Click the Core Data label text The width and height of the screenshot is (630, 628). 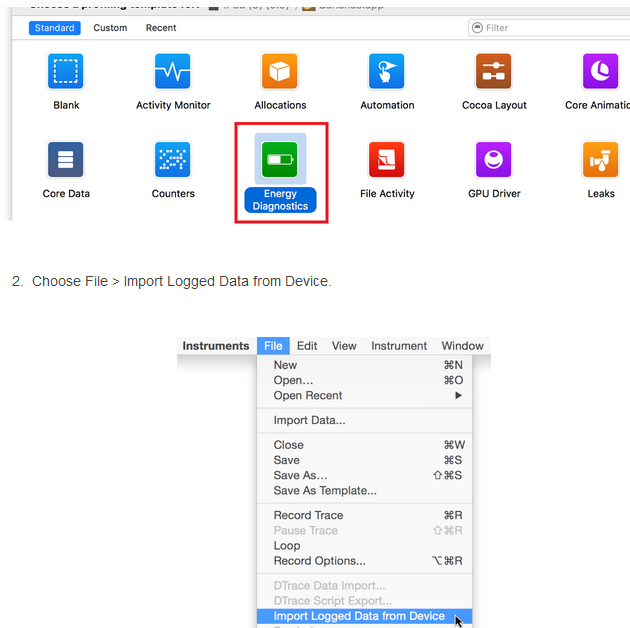point(66,194)
